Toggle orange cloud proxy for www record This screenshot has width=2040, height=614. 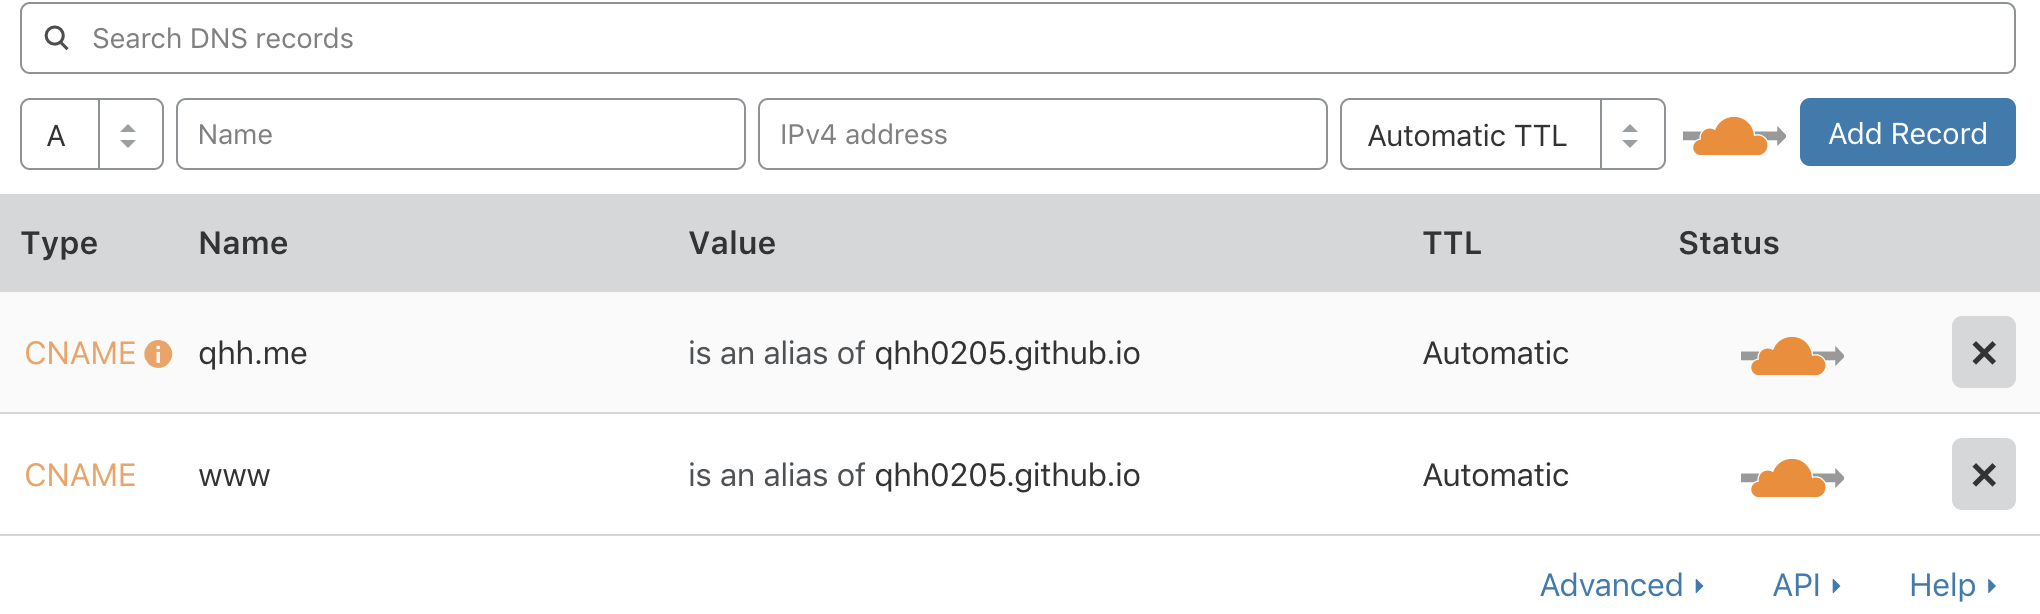point(1792,477)
